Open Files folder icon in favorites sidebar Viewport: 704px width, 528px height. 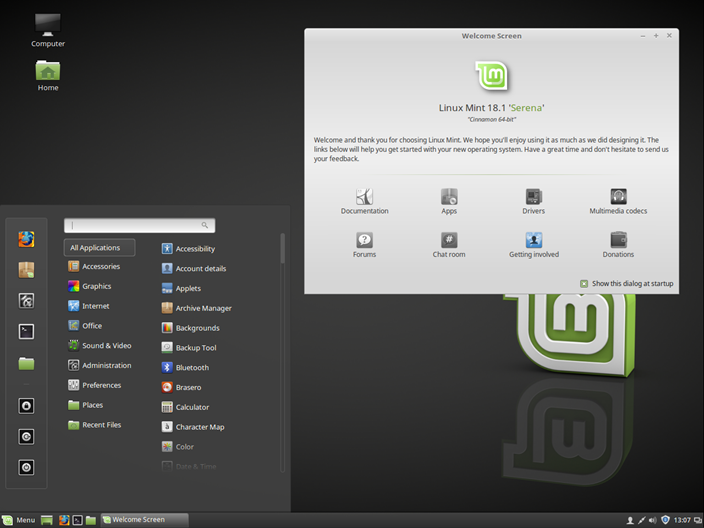[x=26, y=363]
